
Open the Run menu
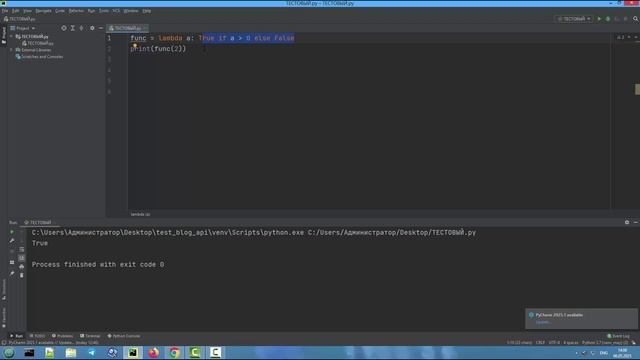(x=91, y=11)
